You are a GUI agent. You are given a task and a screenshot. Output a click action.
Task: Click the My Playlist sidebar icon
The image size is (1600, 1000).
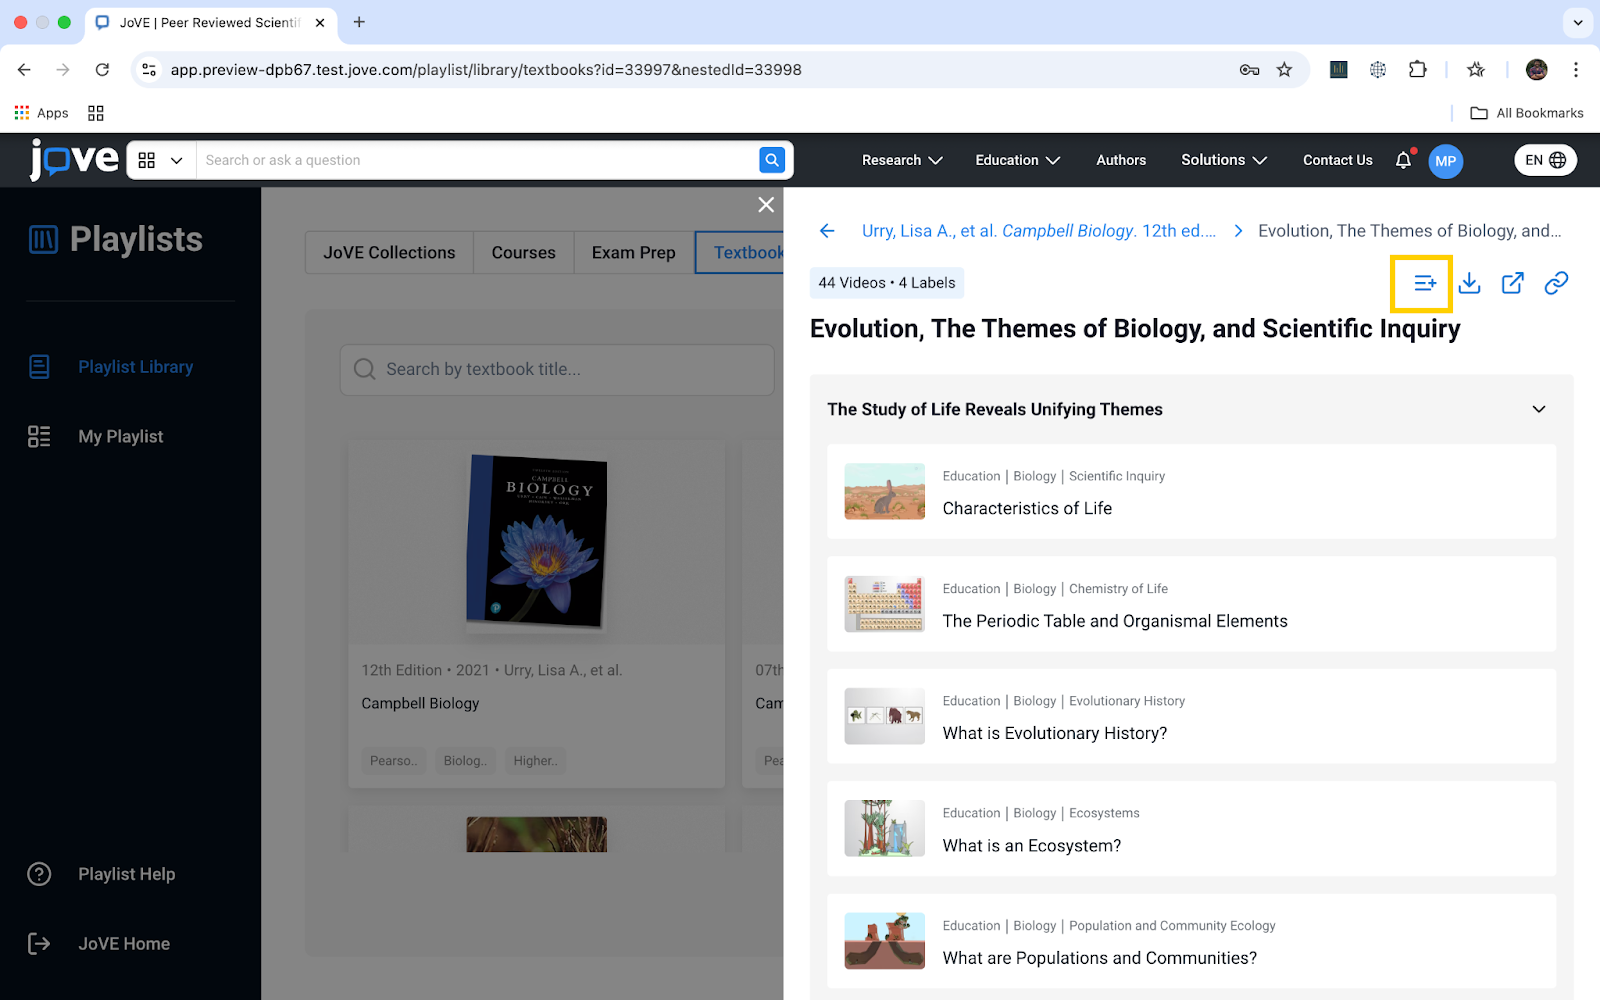click(39, 436)
